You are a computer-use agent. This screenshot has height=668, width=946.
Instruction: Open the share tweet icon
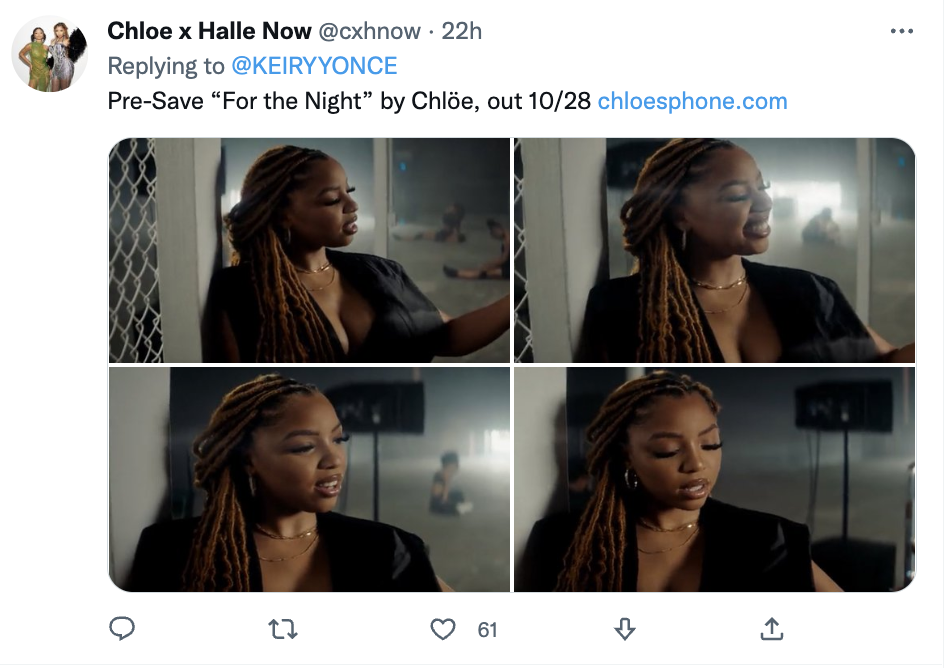[x=772, y=628]
